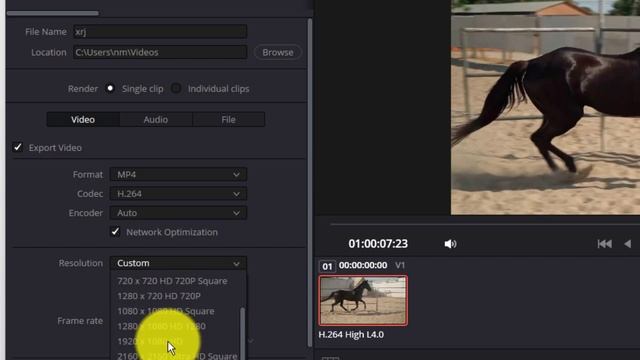Toggle the Network Optimization checkbox
Viewport: 640px width, 360px height.
[115, 232]
